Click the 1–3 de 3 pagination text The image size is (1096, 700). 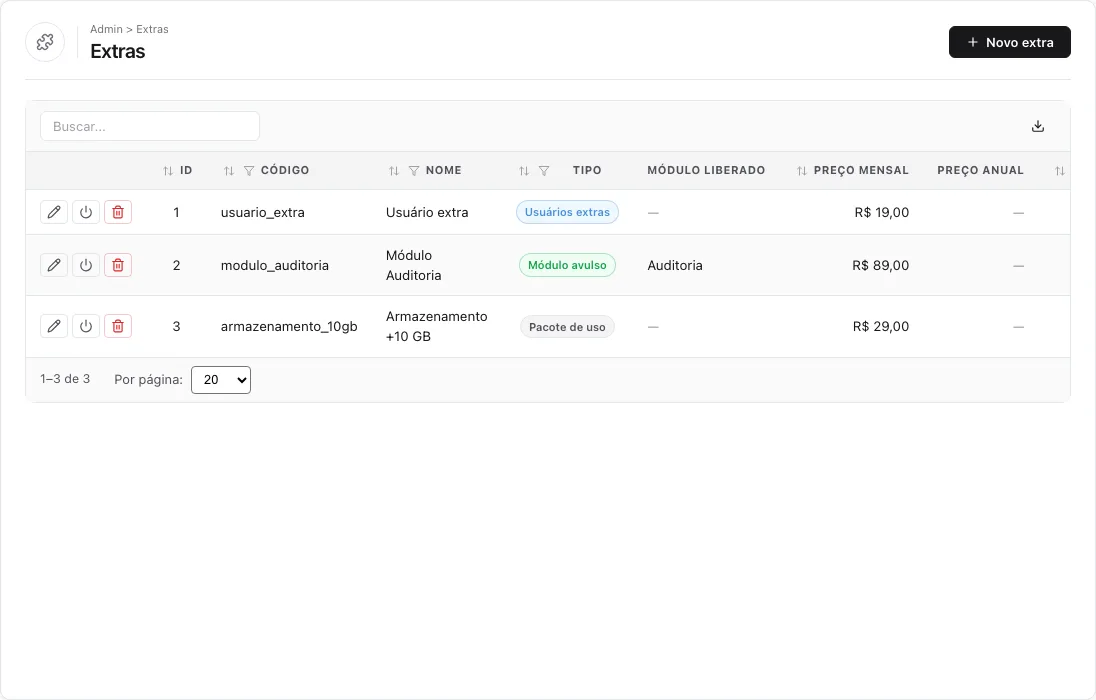click(65, 378)
